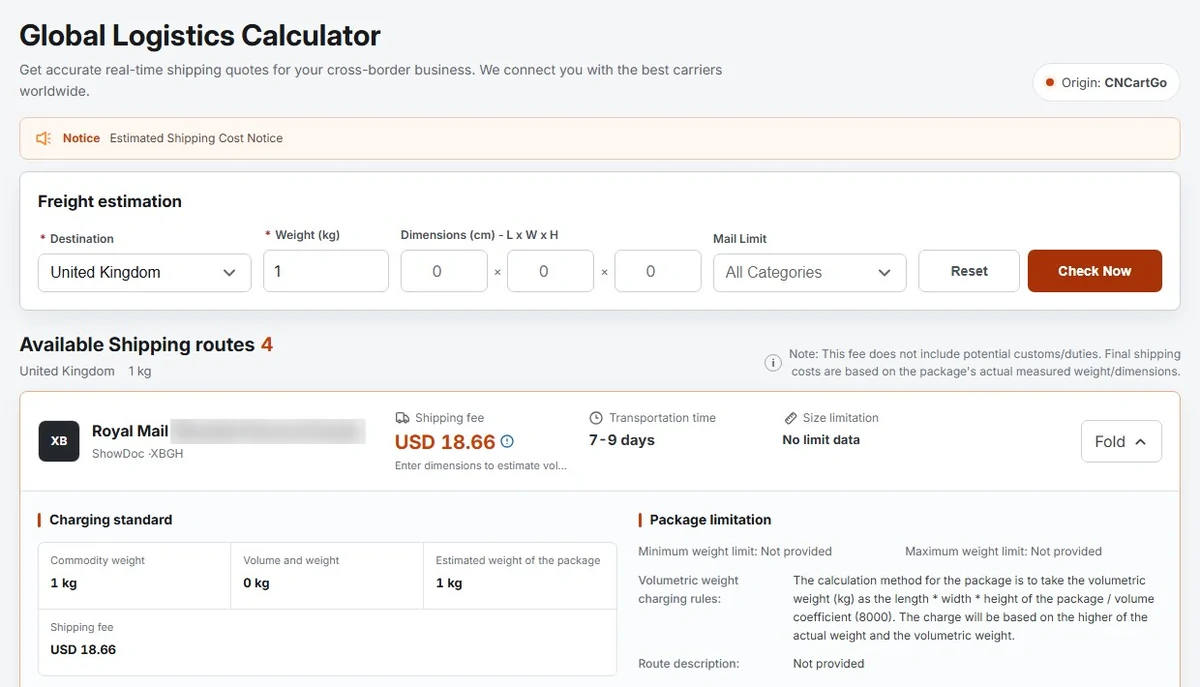Click the XB carrier logo badge
The image size is (1200, 687).
click(x=59, y=441)
